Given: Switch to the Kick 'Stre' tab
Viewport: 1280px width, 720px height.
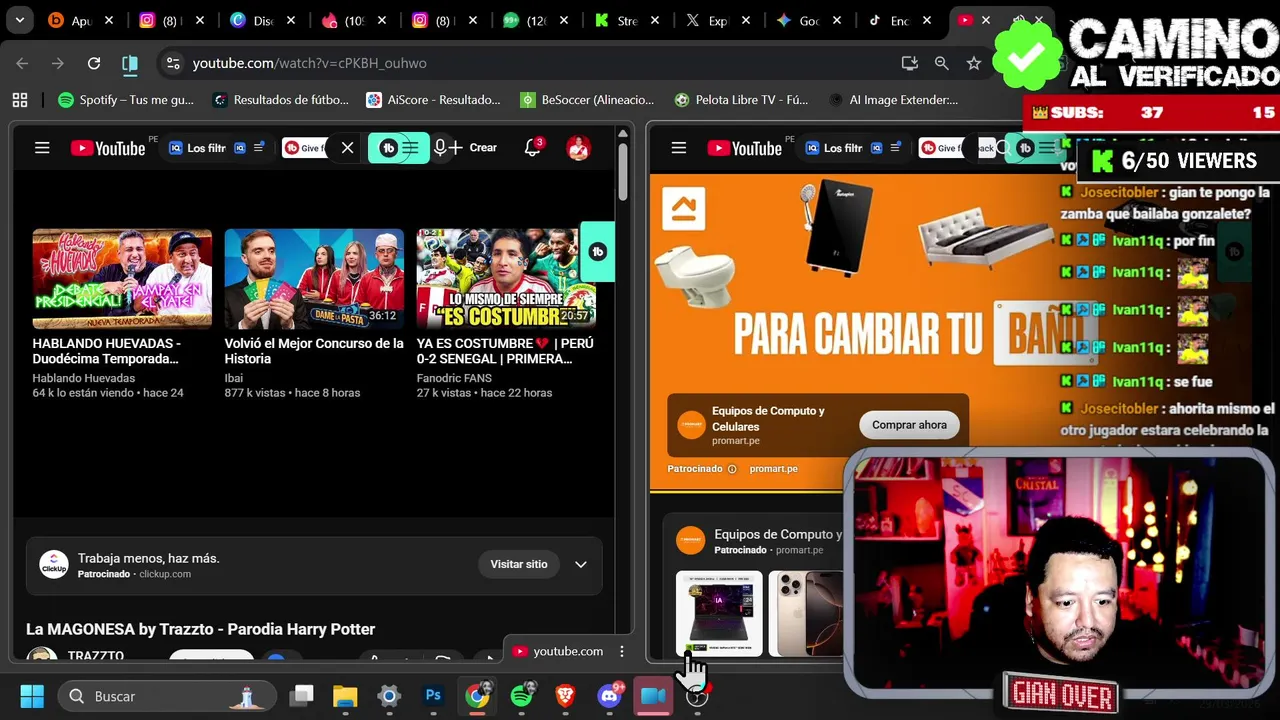Looking at the screenshot, I should 626,20.
